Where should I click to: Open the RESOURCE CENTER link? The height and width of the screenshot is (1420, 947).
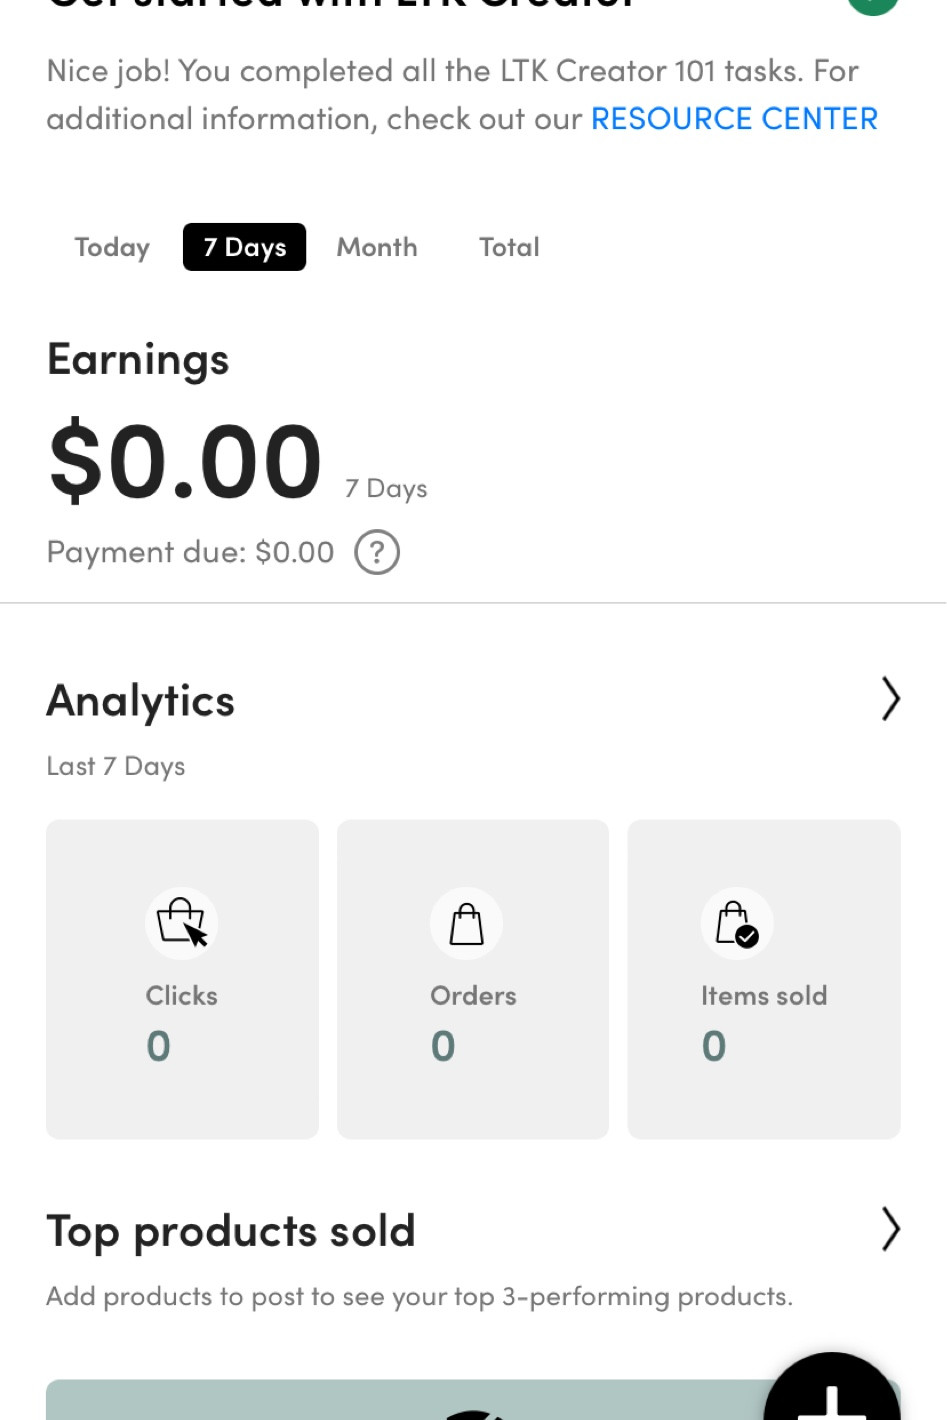[734, 119]
